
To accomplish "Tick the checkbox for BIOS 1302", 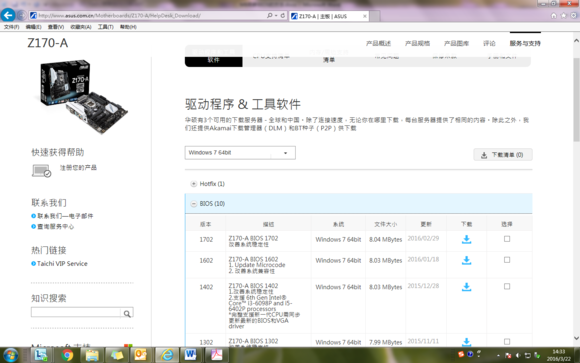I will point(507,341).
